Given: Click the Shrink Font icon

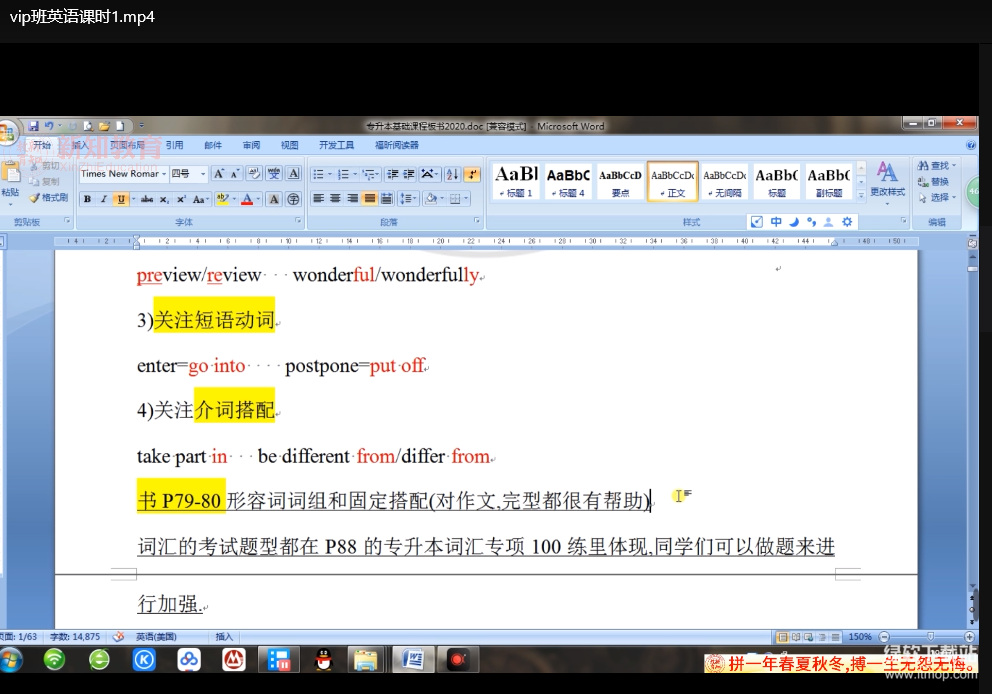Looking at the screenshot, I should click(234, 173).
